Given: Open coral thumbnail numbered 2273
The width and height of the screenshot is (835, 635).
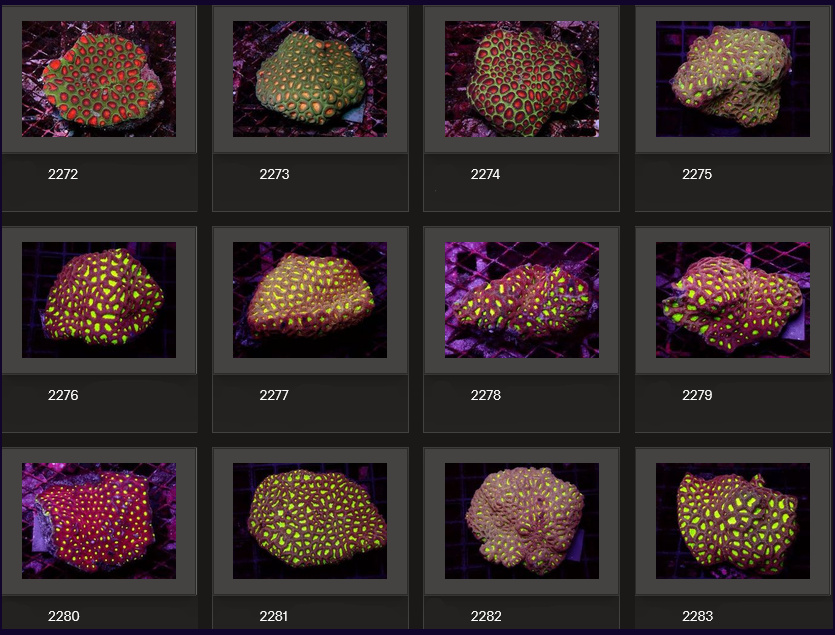Looking at the screenshot, I should pyautogui.click(x=310, y=79).
